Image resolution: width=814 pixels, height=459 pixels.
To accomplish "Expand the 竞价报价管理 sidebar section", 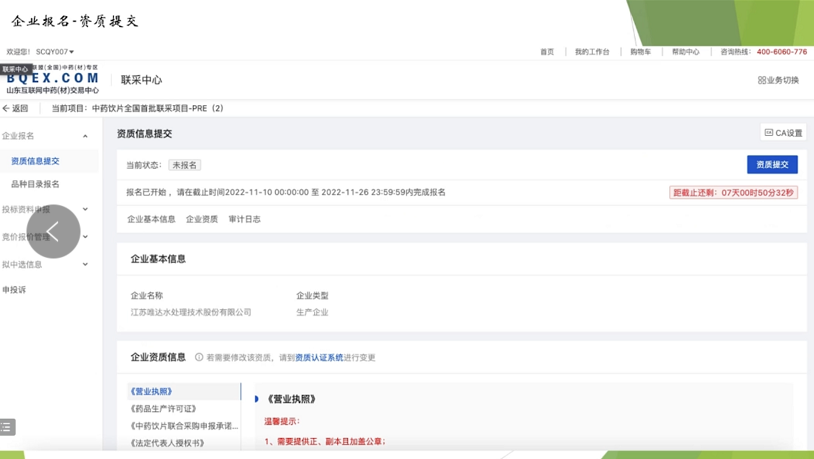I will pyautogui.click(x=85, y=237).
